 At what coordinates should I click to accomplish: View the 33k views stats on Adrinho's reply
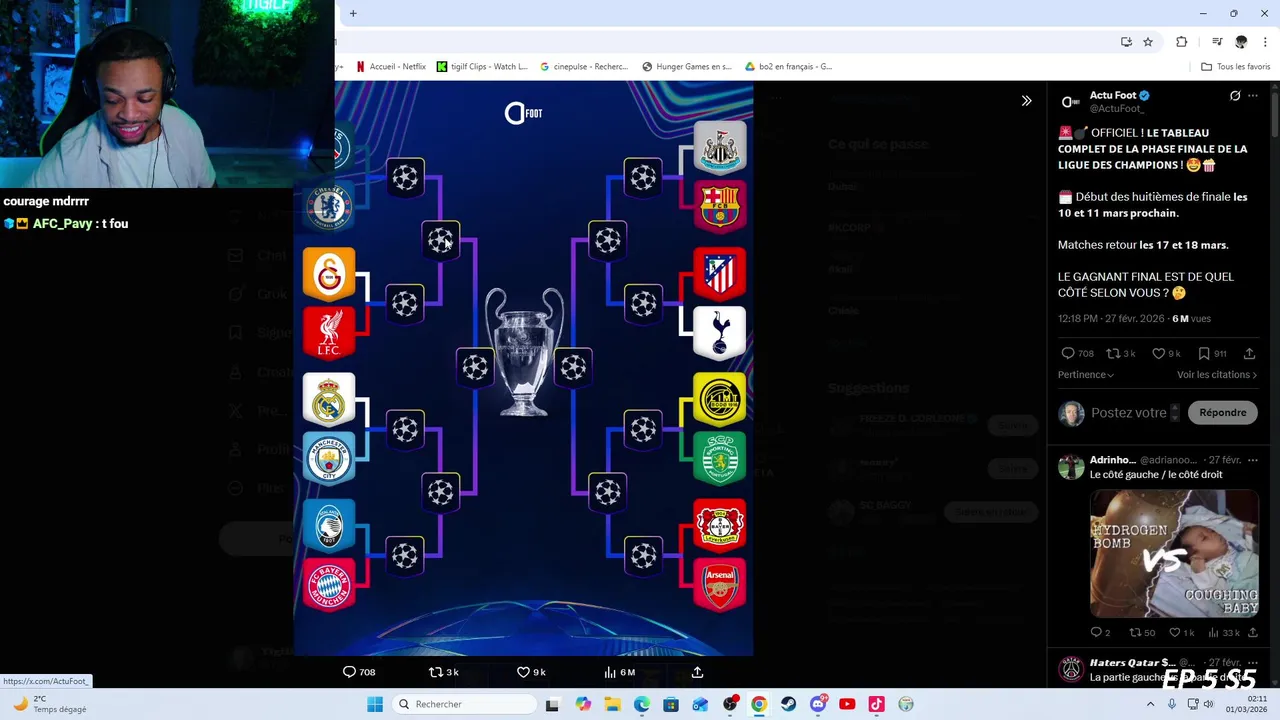[x=1225, y=633]
